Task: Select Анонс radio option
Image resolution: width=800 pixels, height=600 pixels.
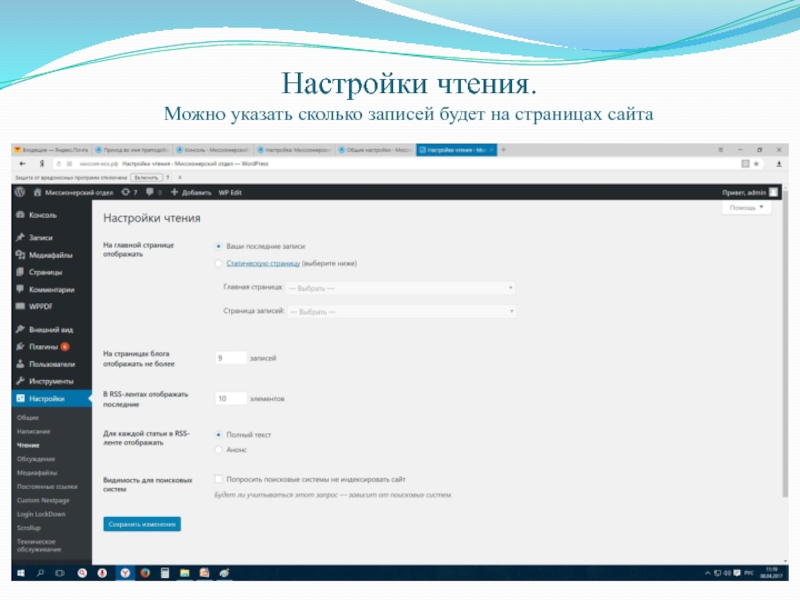Action: pos(218,449)
